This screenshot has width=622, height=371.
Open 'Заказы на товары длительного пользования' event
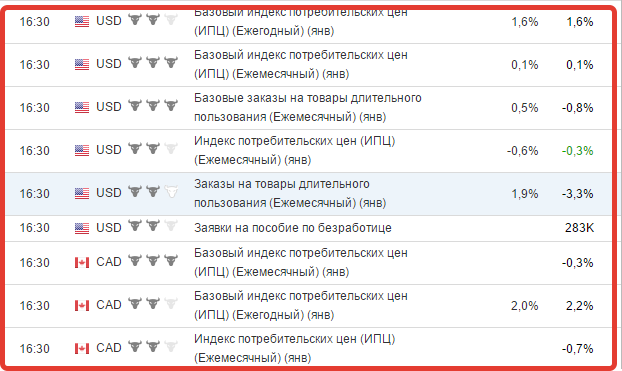click(290, 194)
